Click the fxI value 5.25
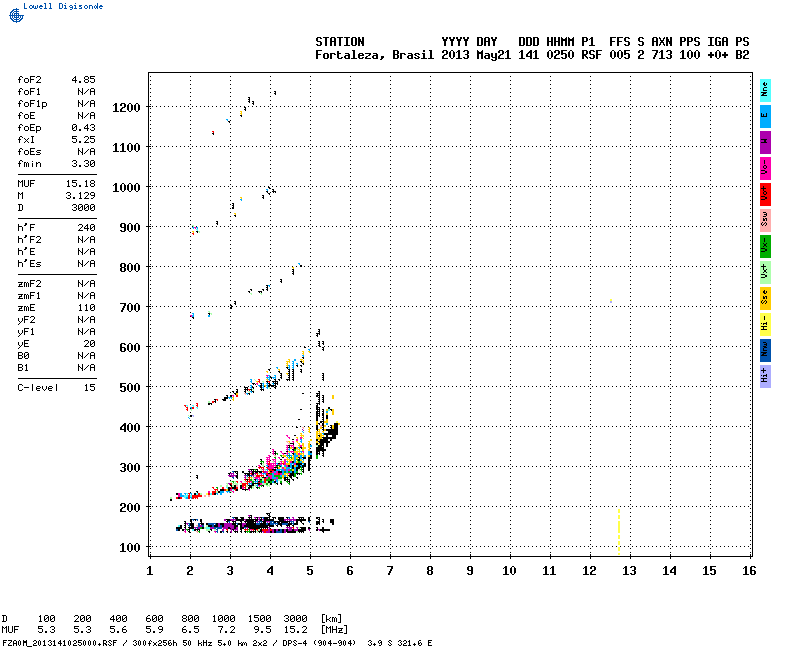The width and height of the screenshot is (800, 650). click(83, 139)
